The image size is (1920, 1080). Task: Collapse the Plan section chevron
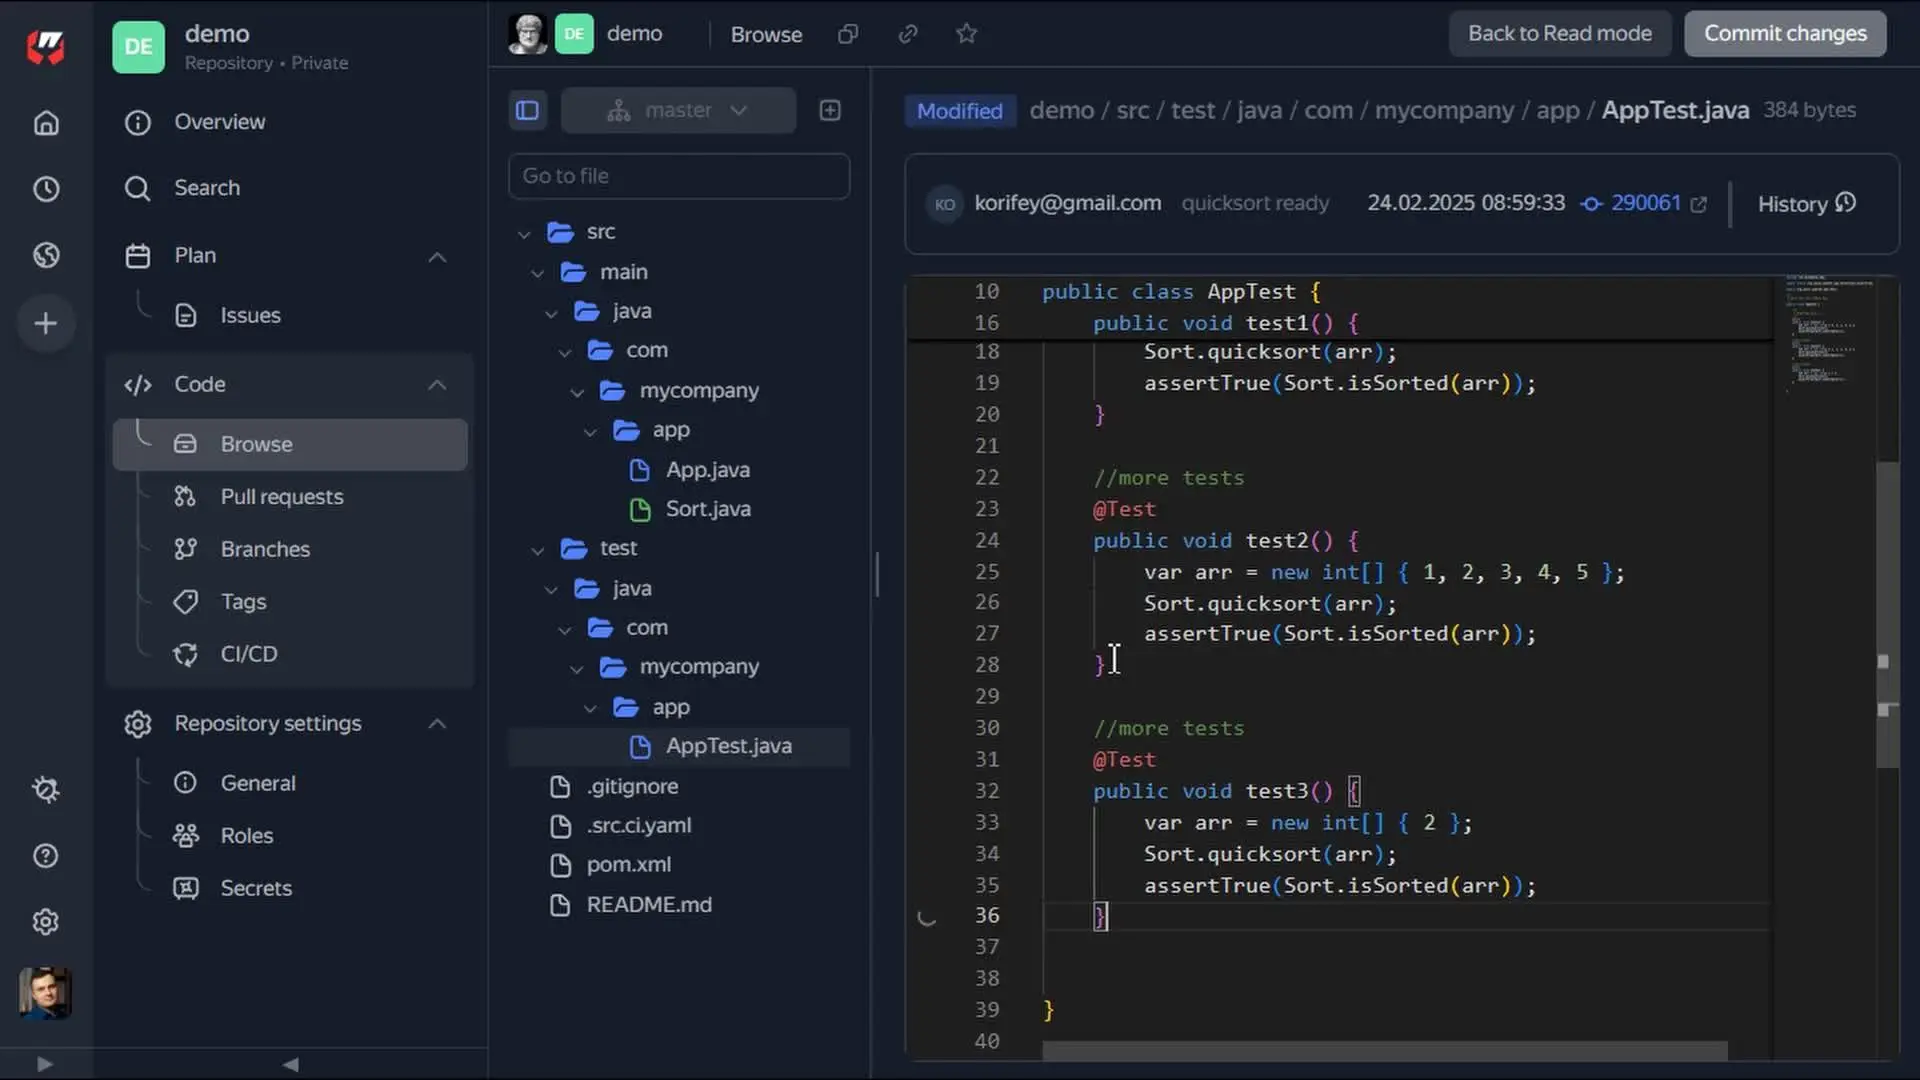[x=437, y=256]
